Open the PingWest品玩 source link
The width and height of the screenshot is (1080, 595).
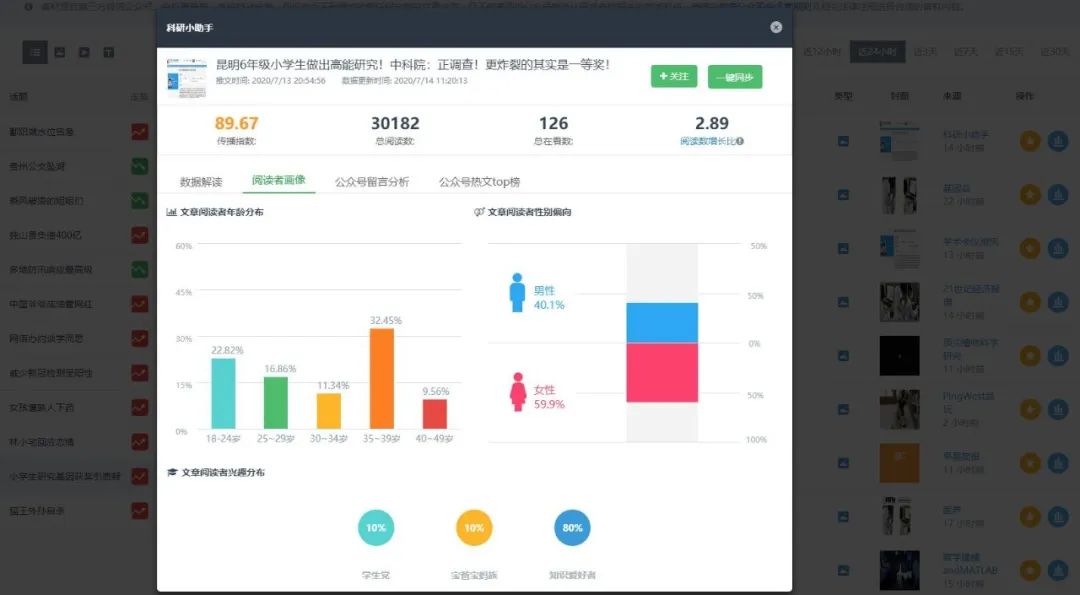pos(968,402)
